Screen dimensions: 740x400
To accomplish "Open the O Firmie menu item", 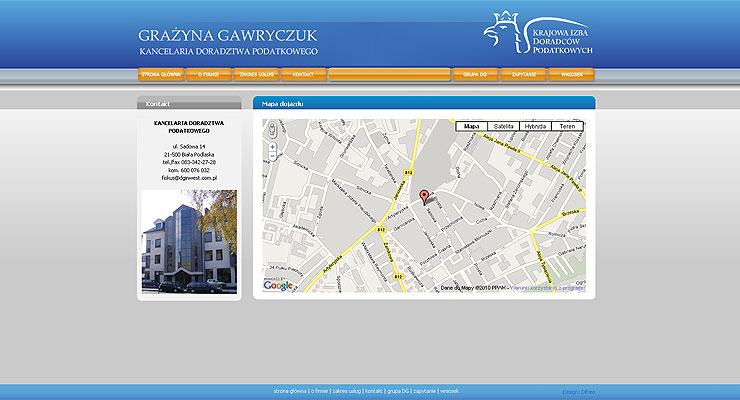I will point(208,74).
